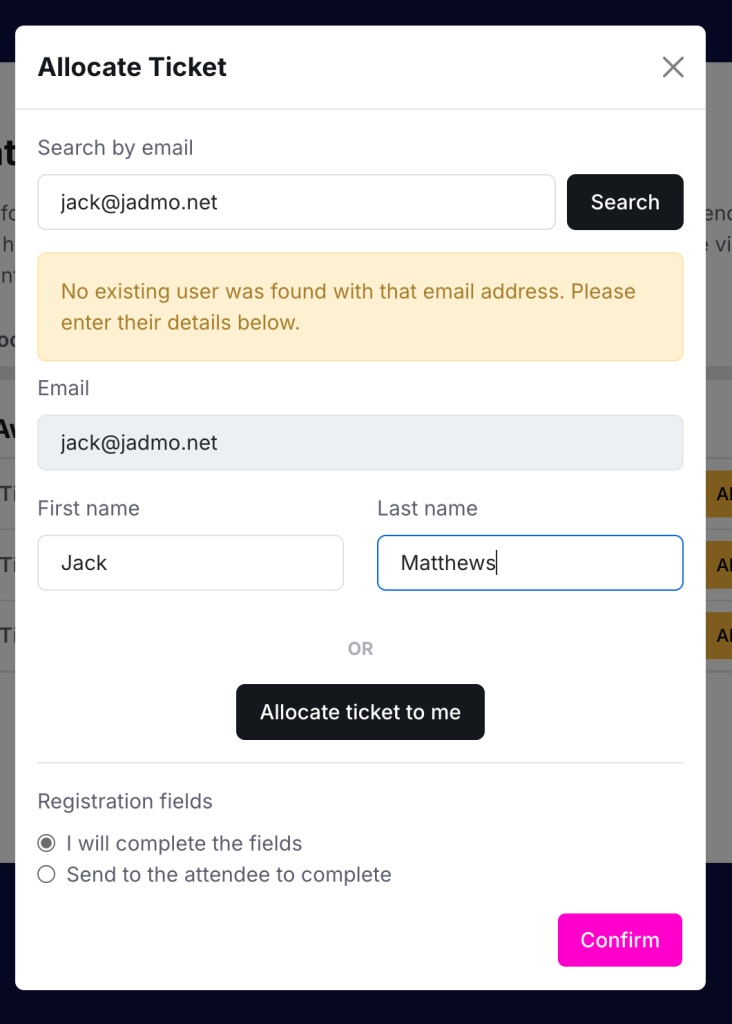Select "I will complete the fields" radio
The width and height of the screenshot is (732, 1024).
pos(46,843)
